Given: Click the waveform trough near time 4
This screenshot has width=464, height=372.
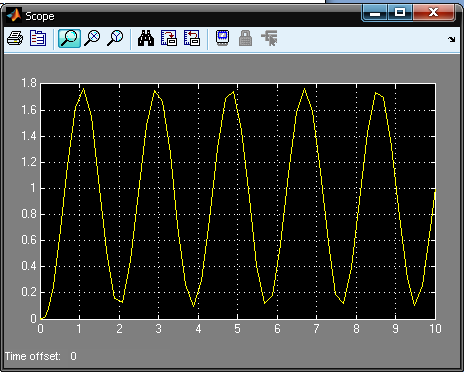Looking at the screenshot, I should tap(194, 306).
